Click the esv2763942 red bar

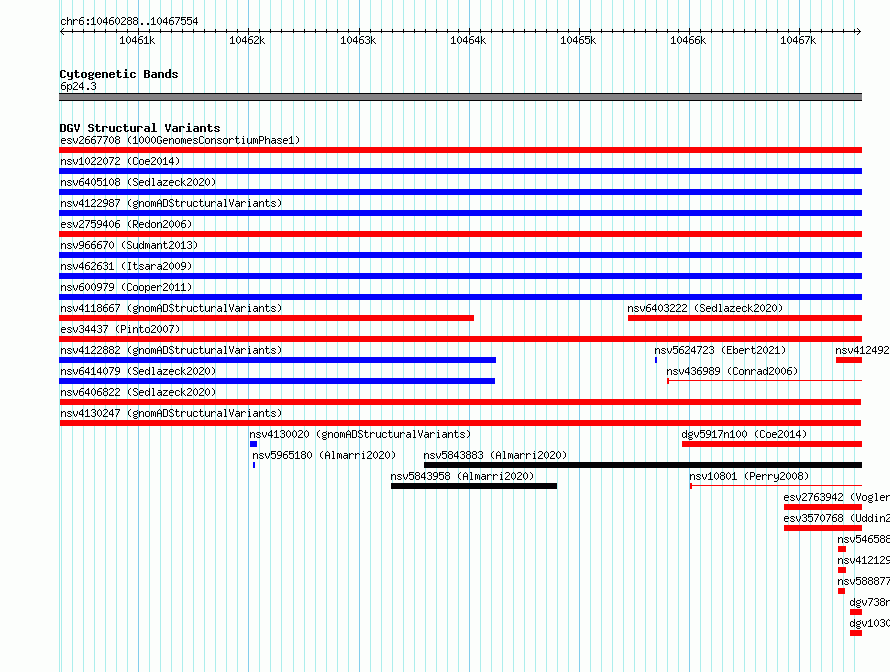click(x=823, y=507)
